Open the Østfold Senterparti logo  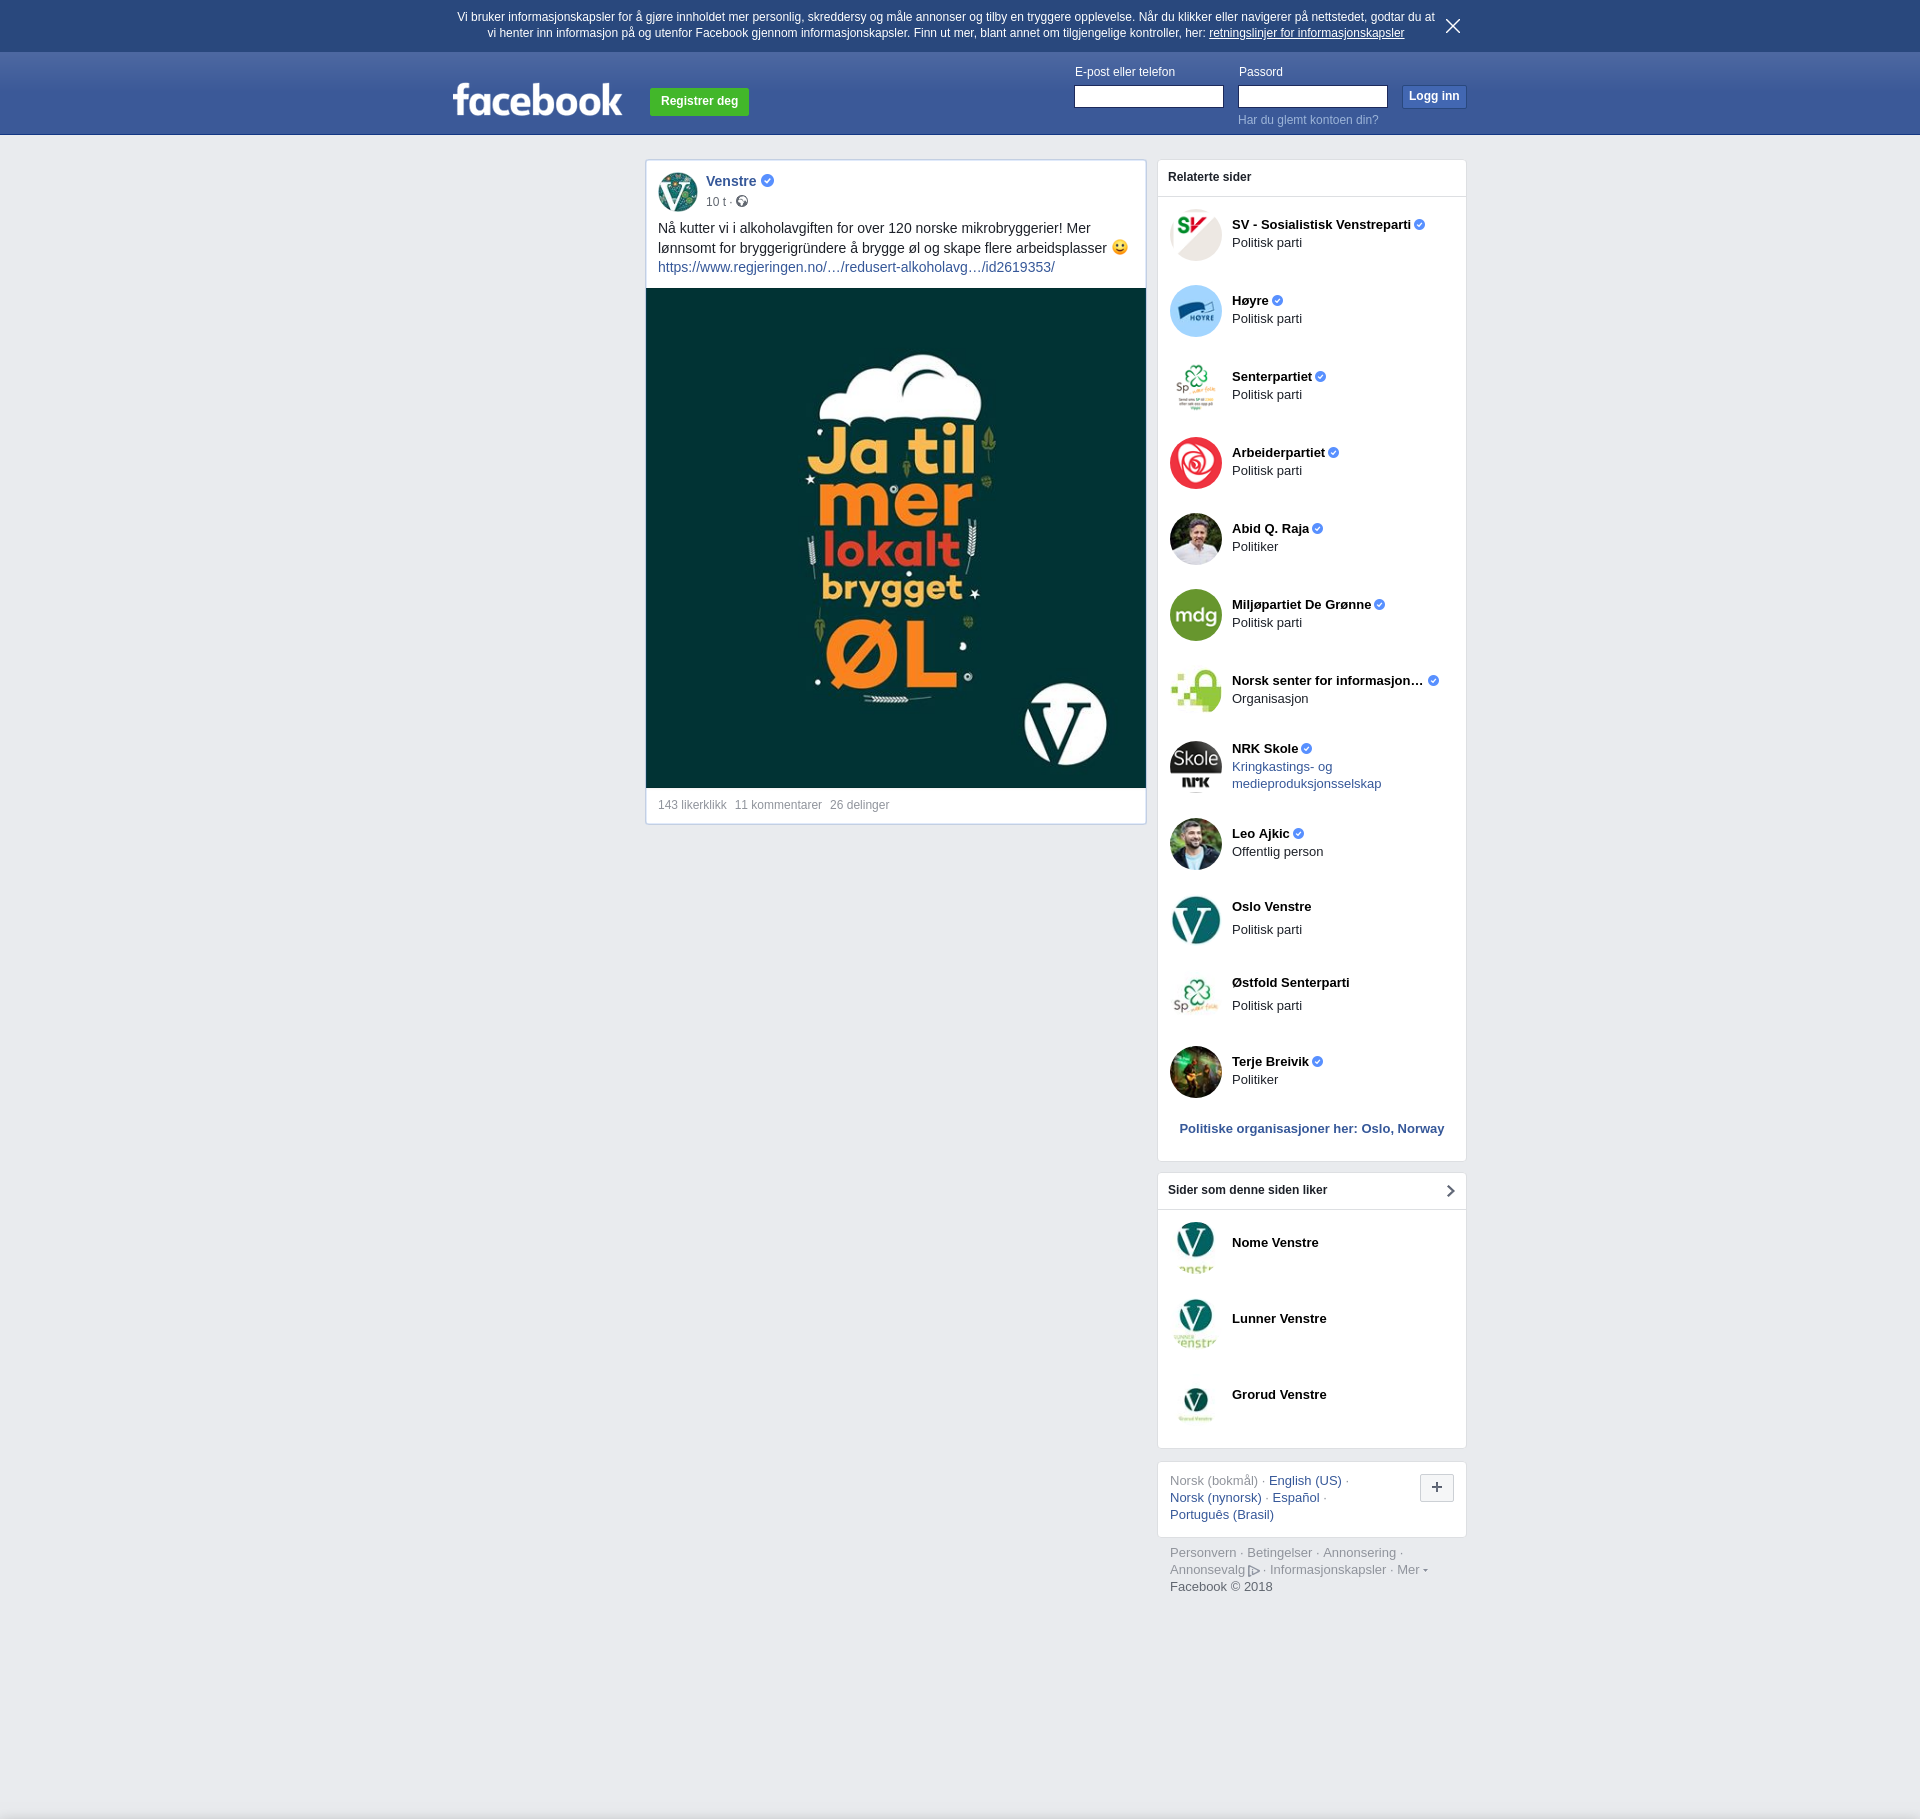1196,996
